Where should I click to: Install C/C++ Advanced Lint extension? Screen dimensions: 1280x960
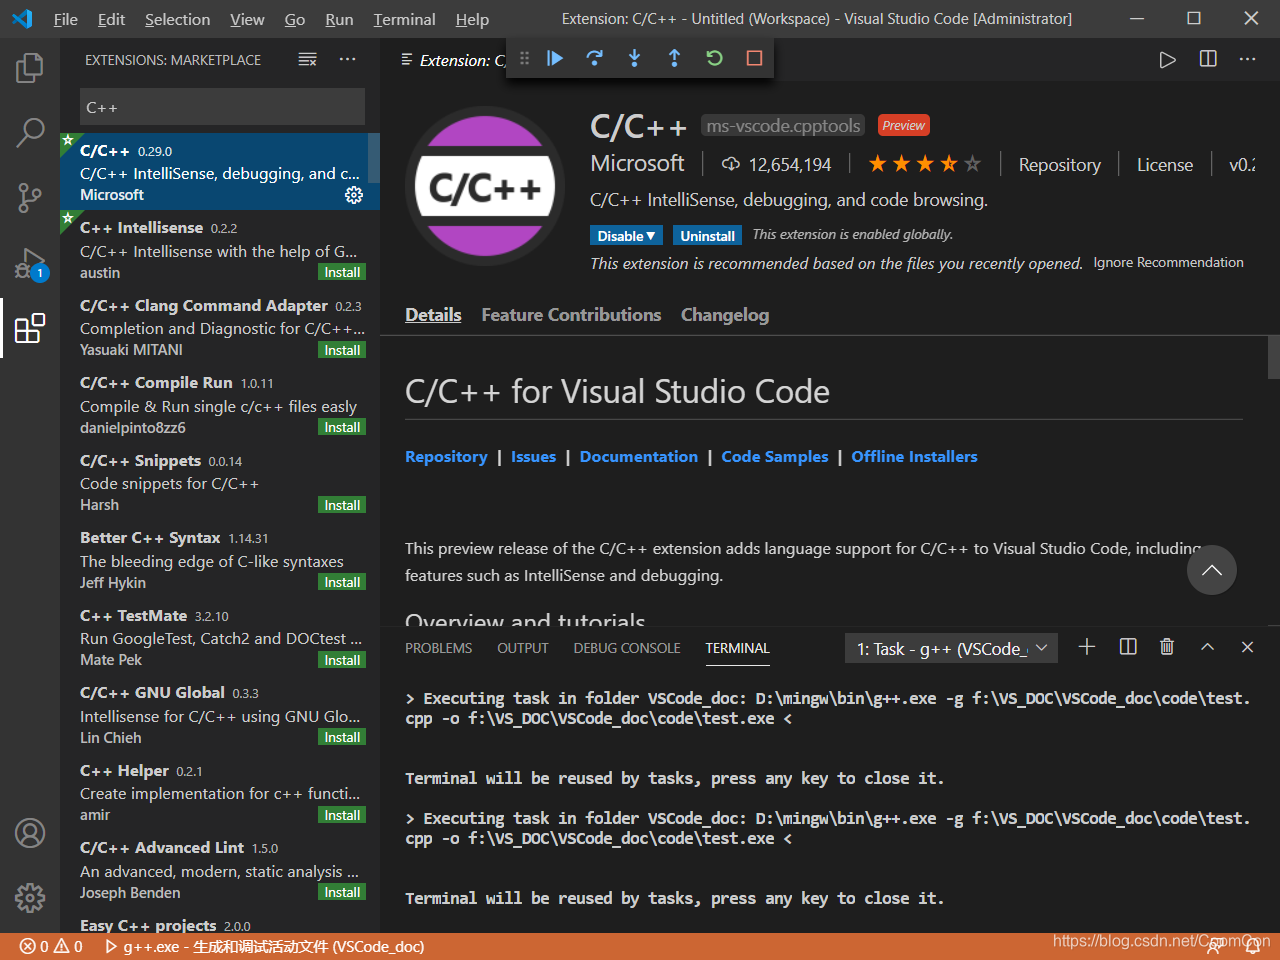pyautogui.click(x=342, y=892)
